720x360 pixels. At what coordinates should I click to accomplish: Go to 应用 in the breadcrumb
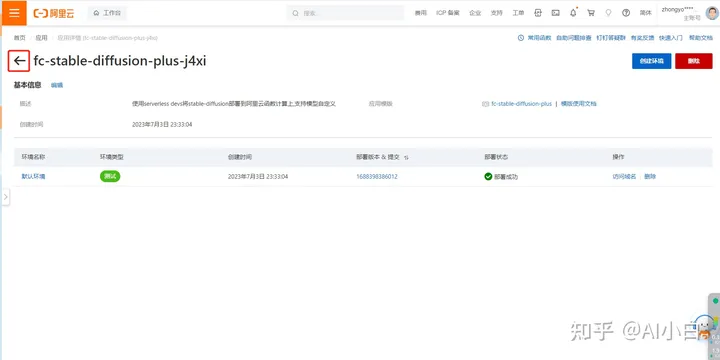click(41, 38)
